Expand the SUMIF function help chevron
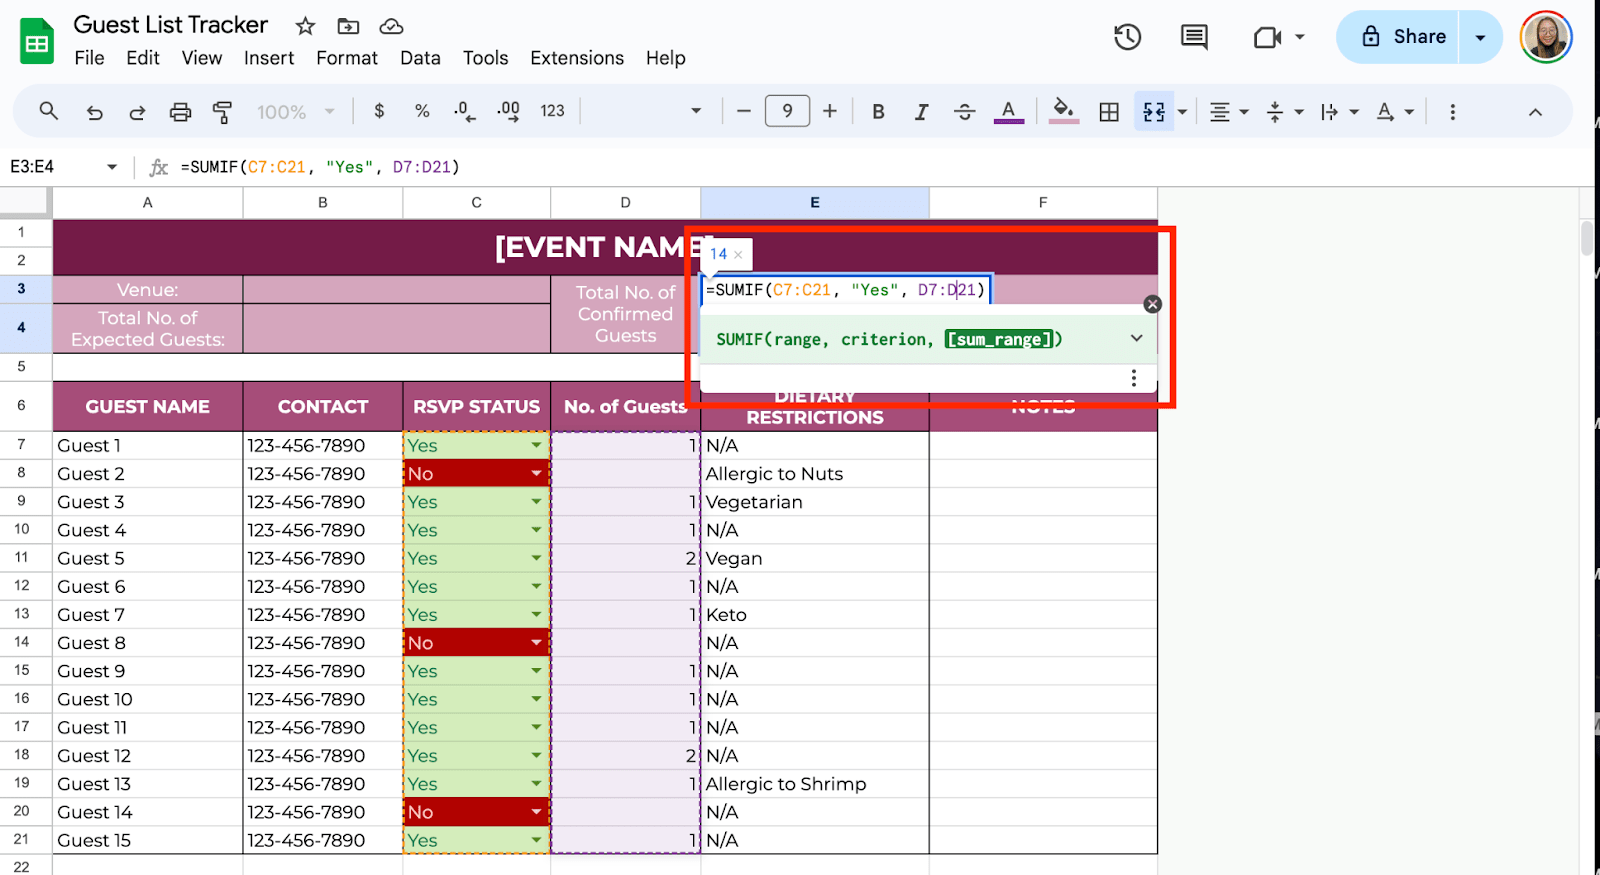Image resolution: width=1600 pixels, height=875 pixels. pos(1136,338)
